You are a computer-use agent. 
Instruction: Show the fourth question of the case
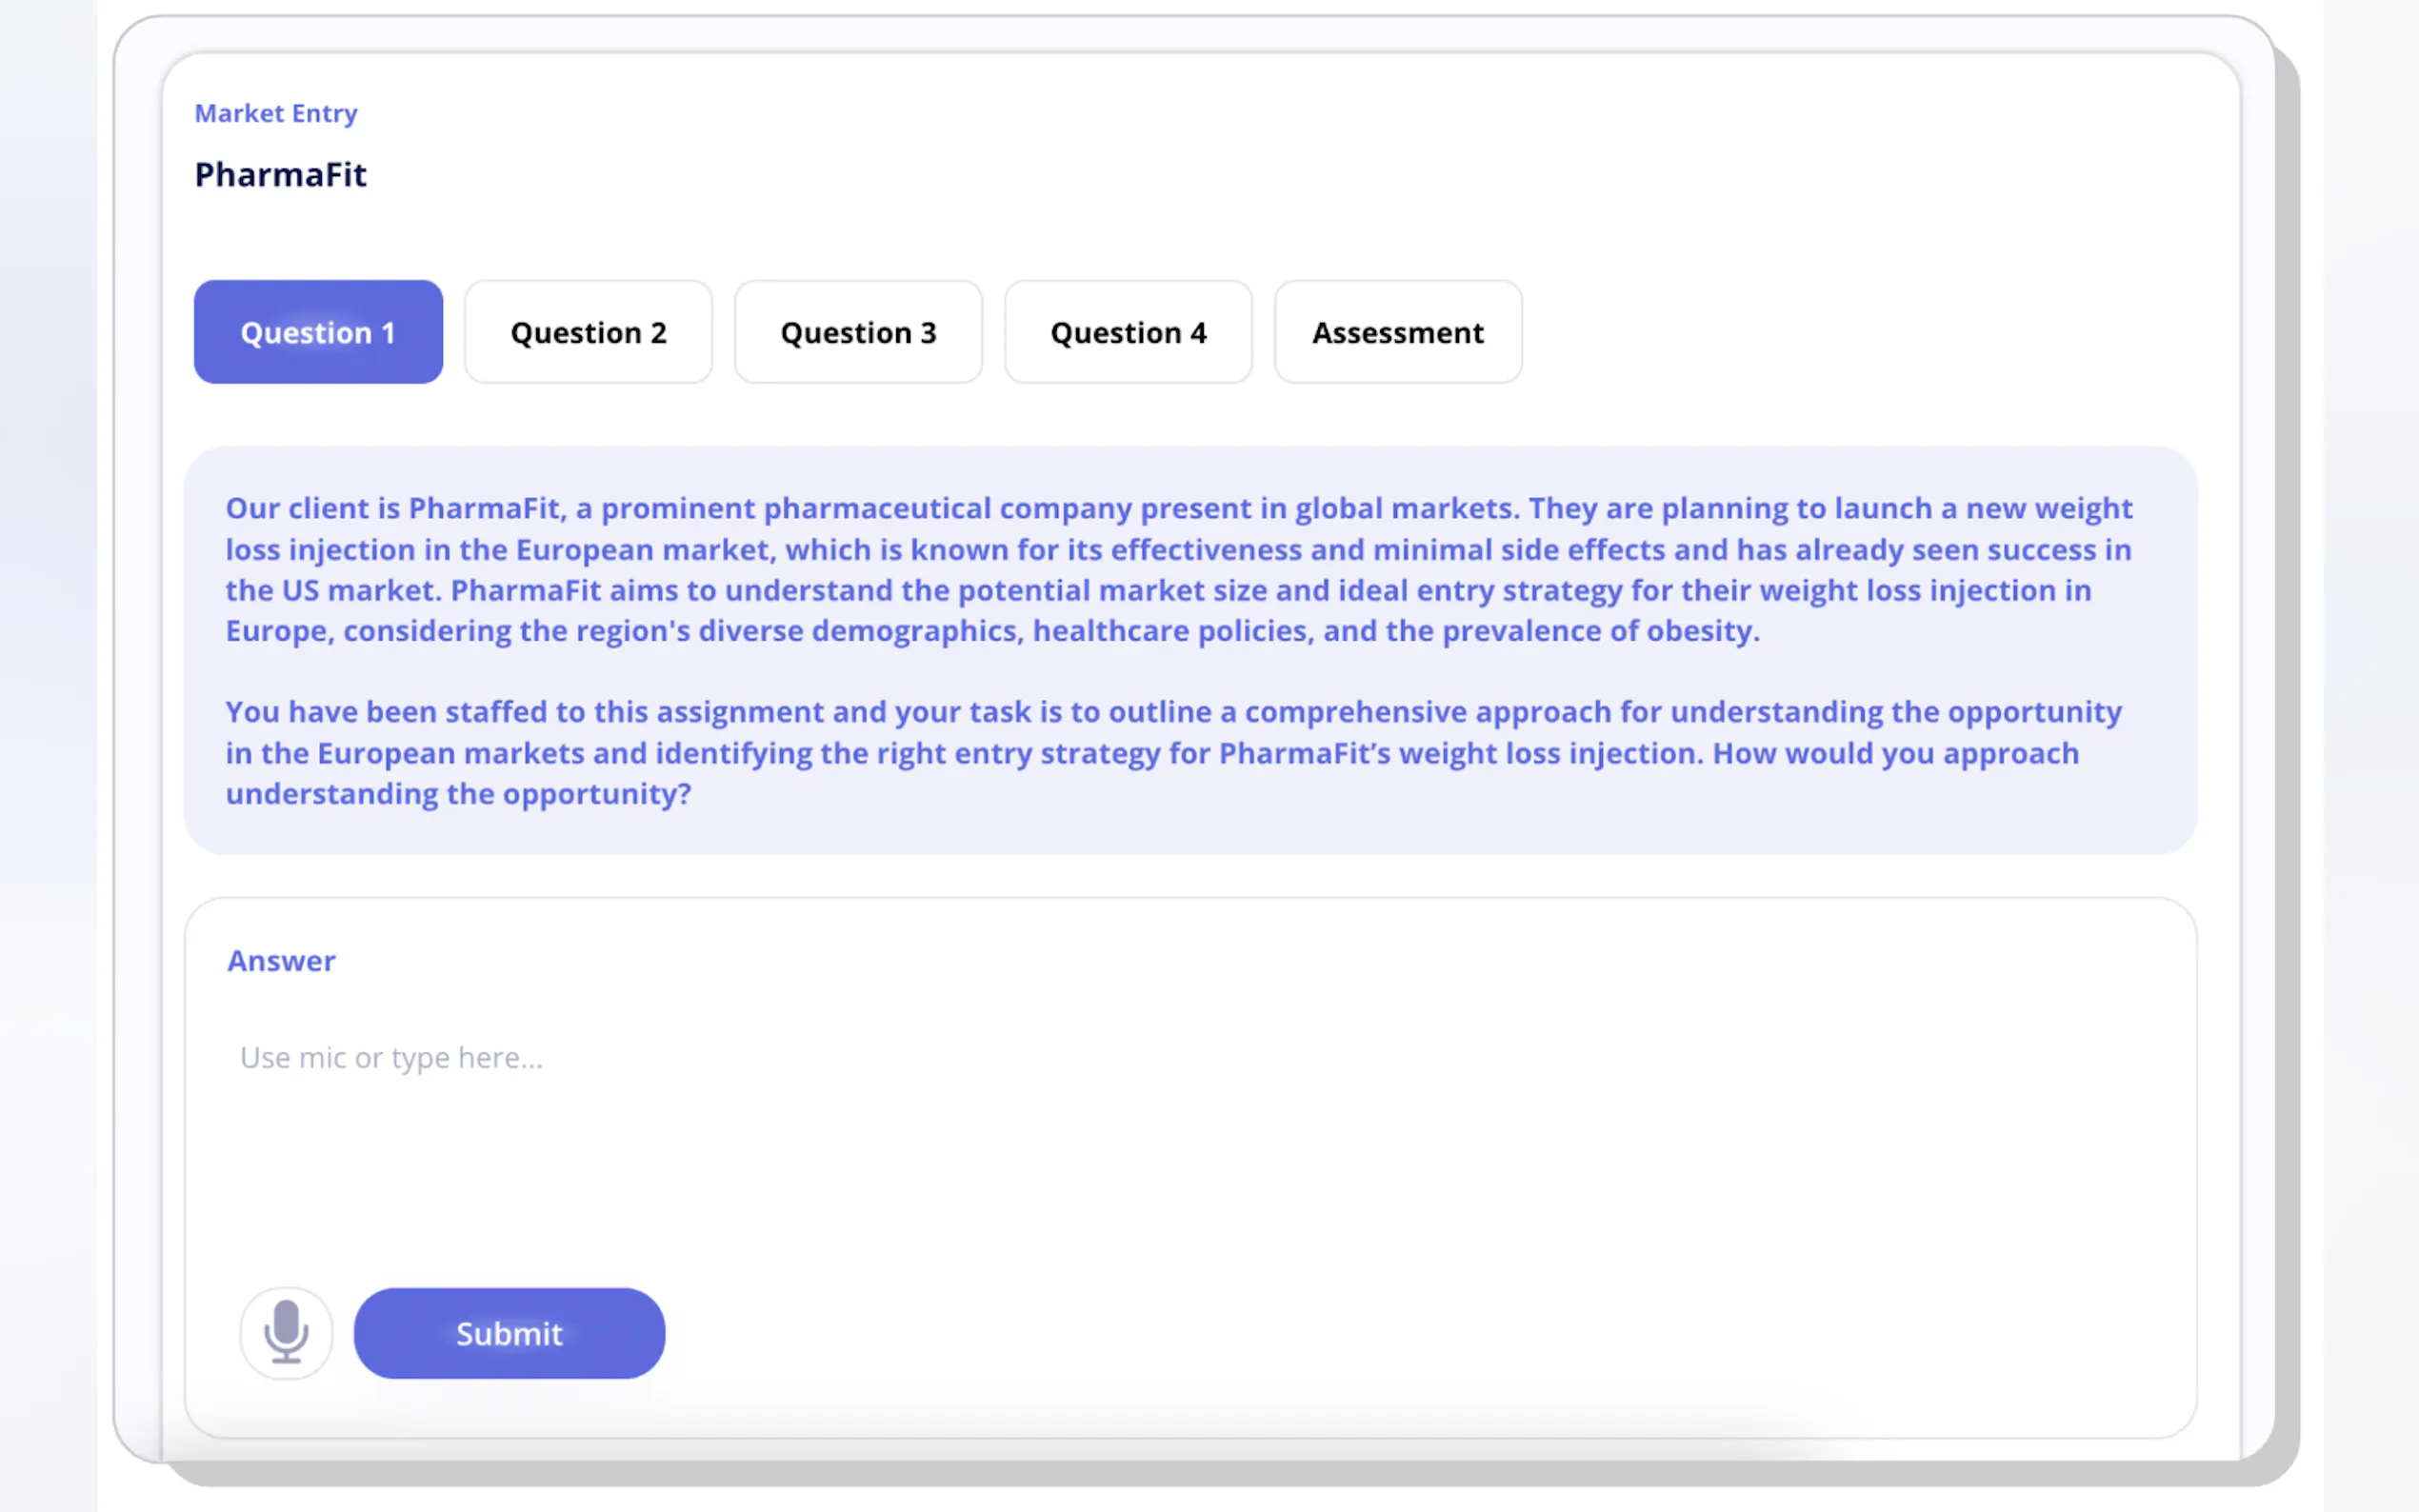(x=1128, y=332)
